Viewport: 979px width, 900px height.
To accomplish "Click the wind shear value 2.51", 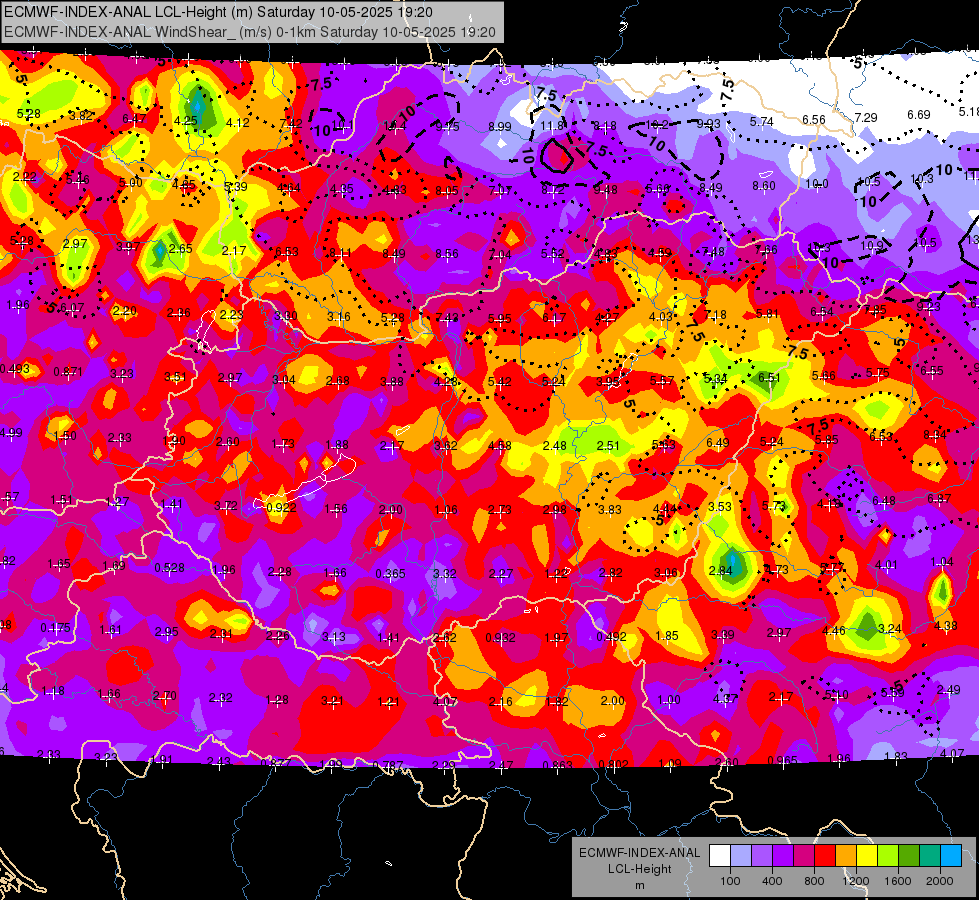I will coord(608,445).
